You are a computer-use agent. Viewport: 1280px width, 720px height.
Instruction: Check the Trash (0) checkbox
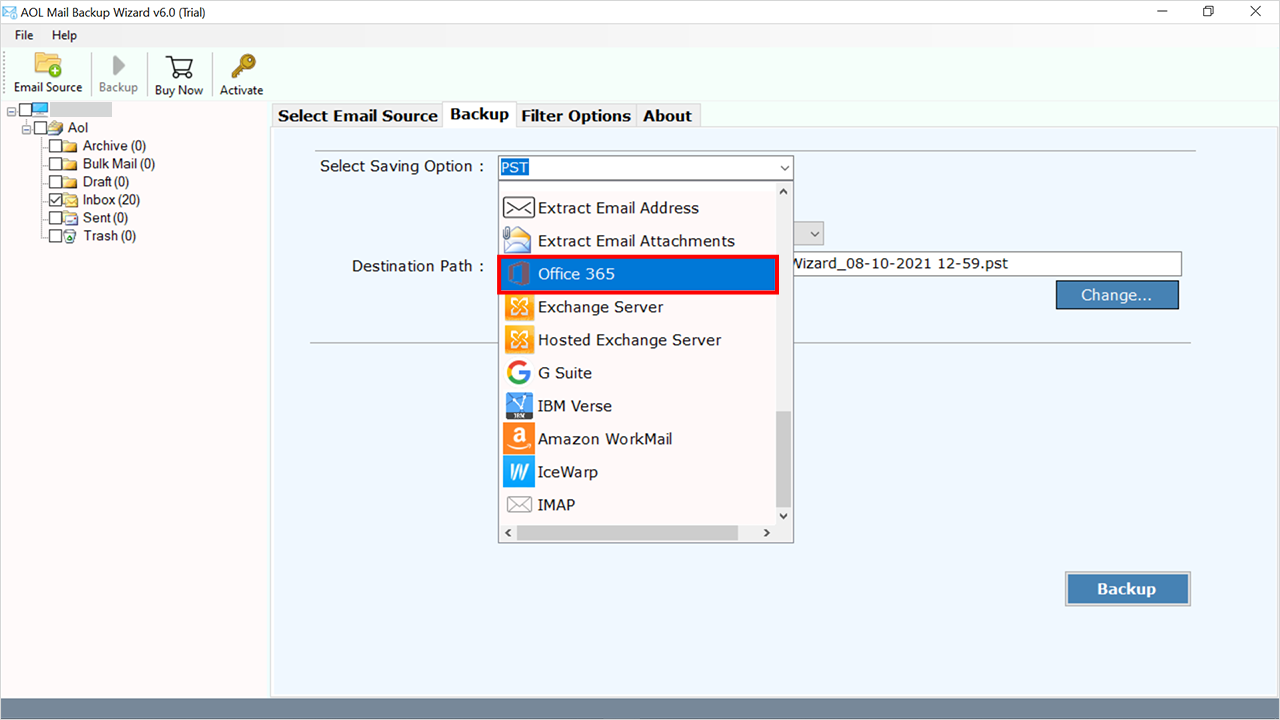coord(55,236)
